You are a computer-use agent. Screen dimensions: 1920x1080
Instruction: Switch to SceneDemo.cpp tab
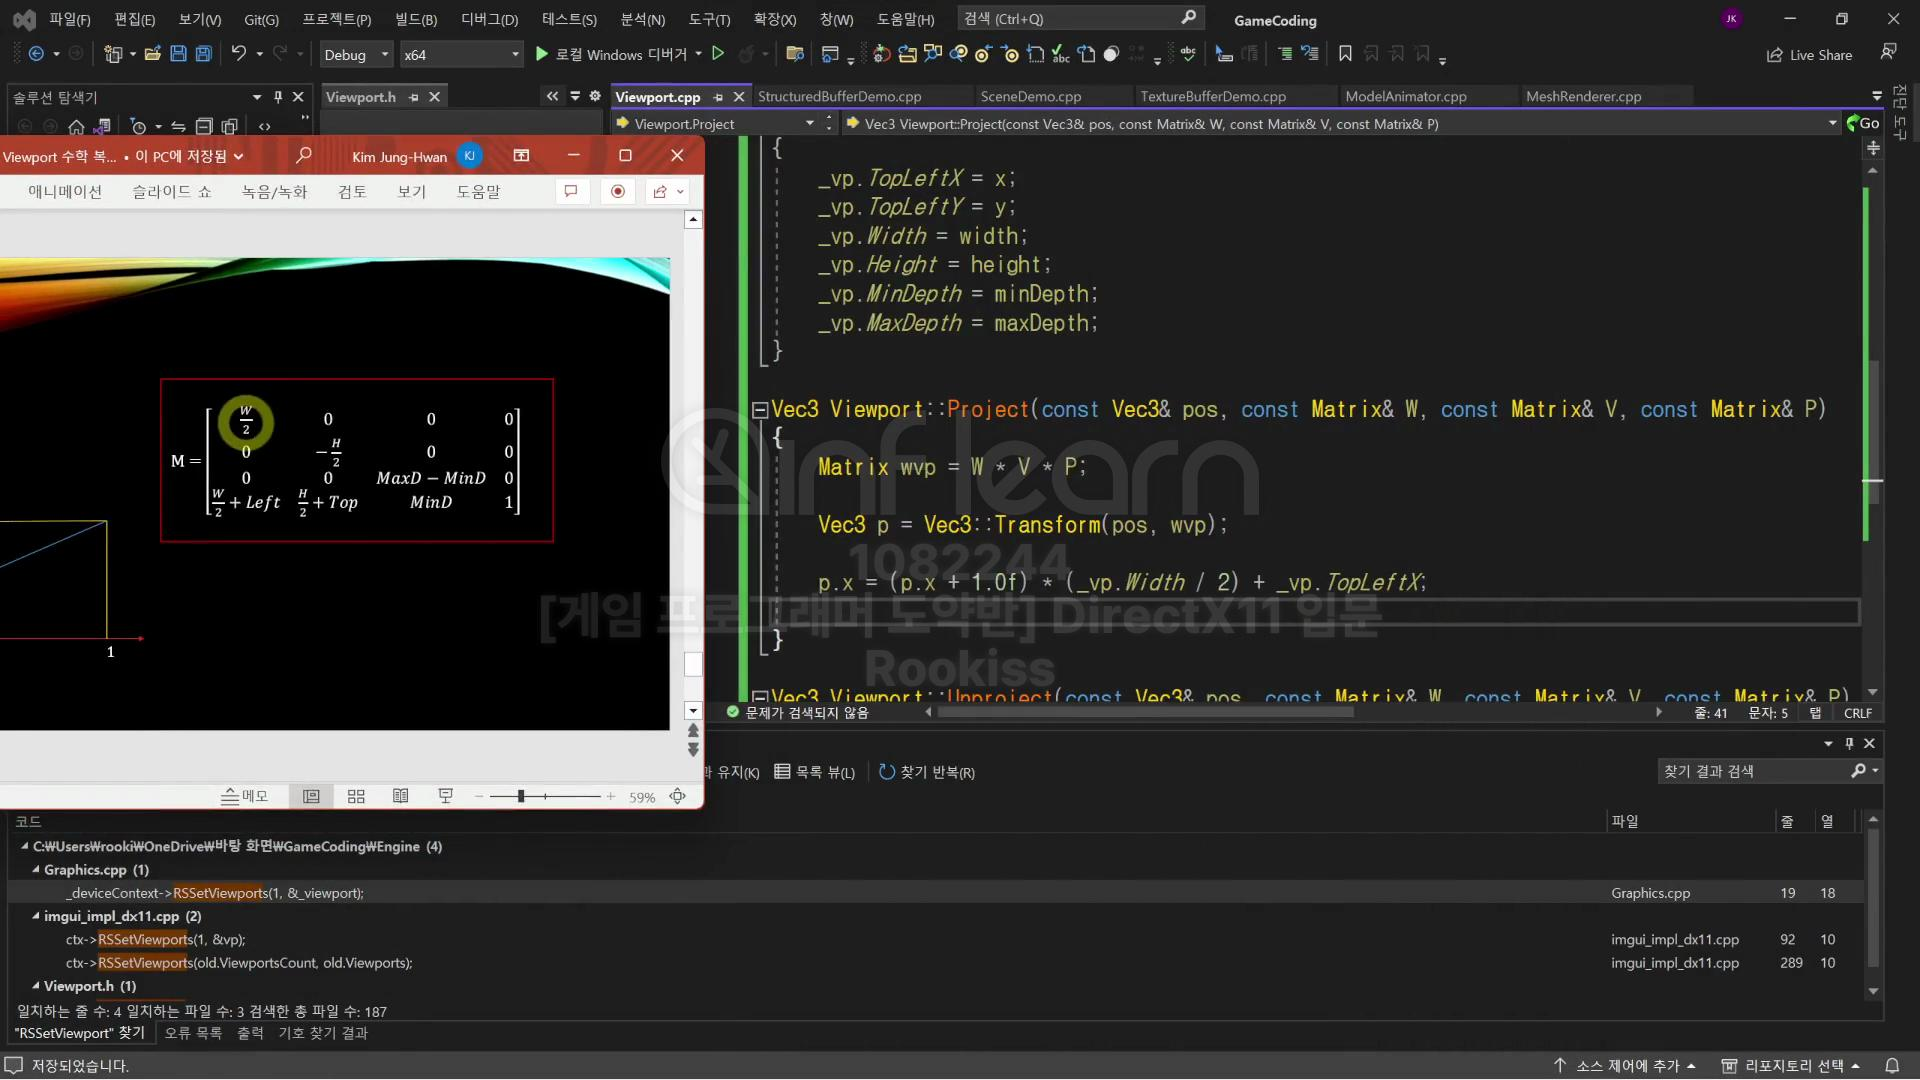point(1030,97)
